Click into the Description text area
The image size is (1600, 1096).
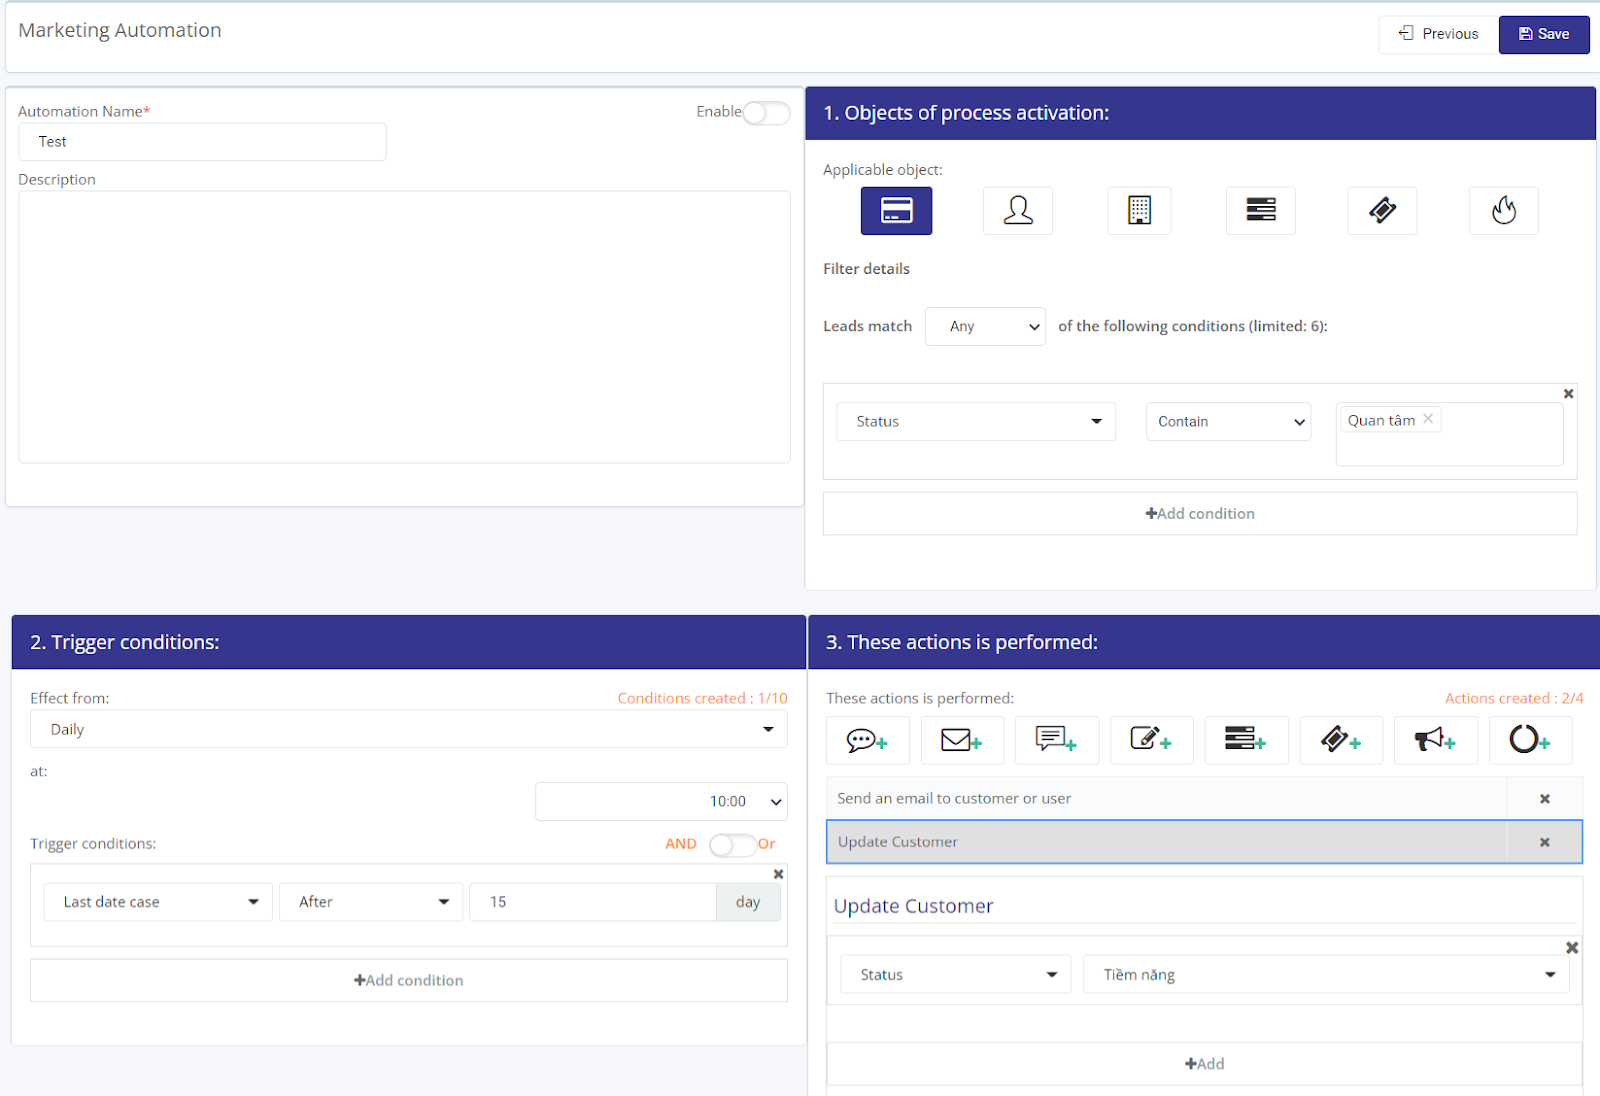pos(404,327)
